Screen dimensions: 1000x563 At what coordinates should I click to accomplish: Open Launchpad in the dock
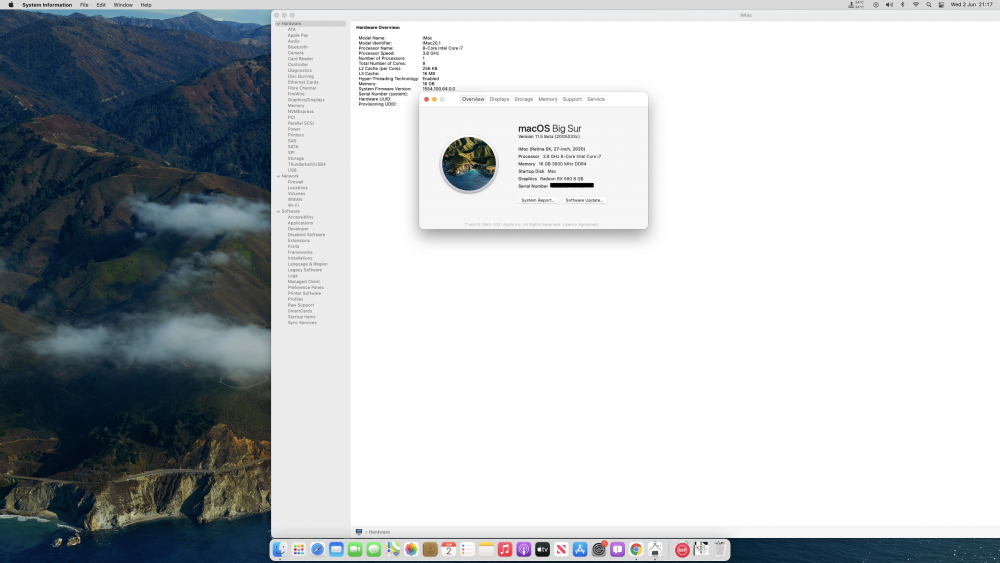[x=298, y=549]
